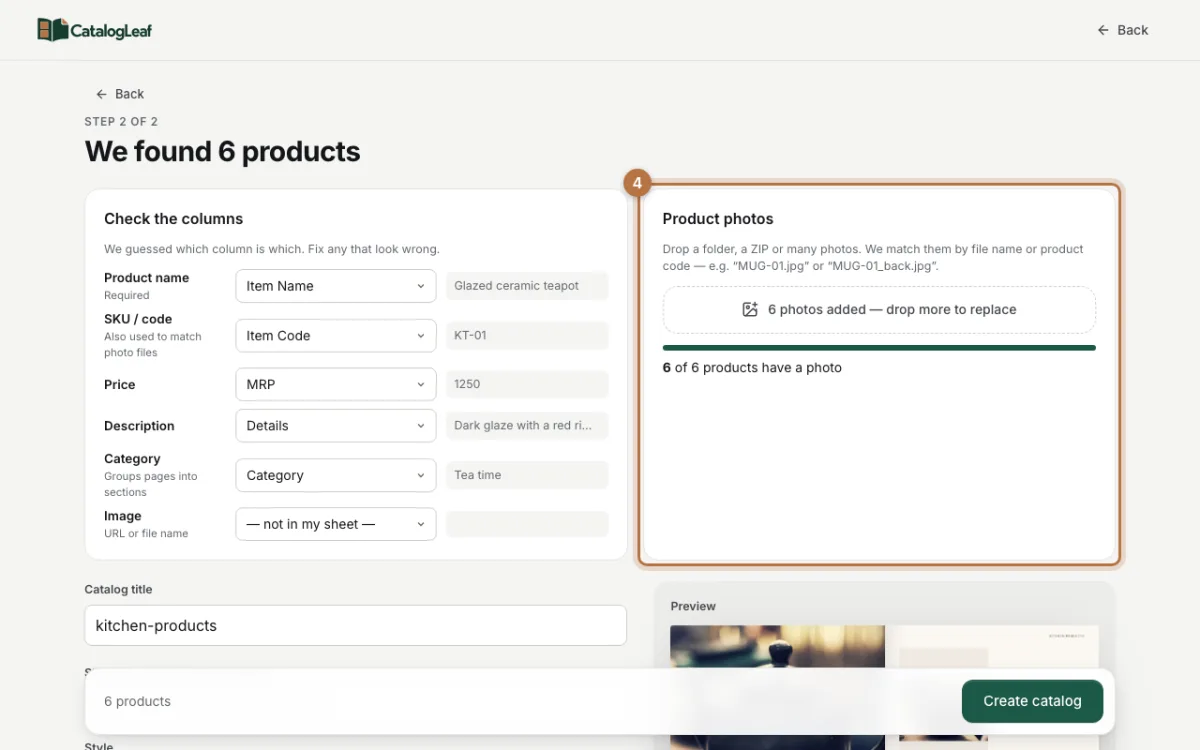1200x750 pixels.
Task: Click the Glazed ceramic teapot sample field
Action: click(x=527, y=286)
